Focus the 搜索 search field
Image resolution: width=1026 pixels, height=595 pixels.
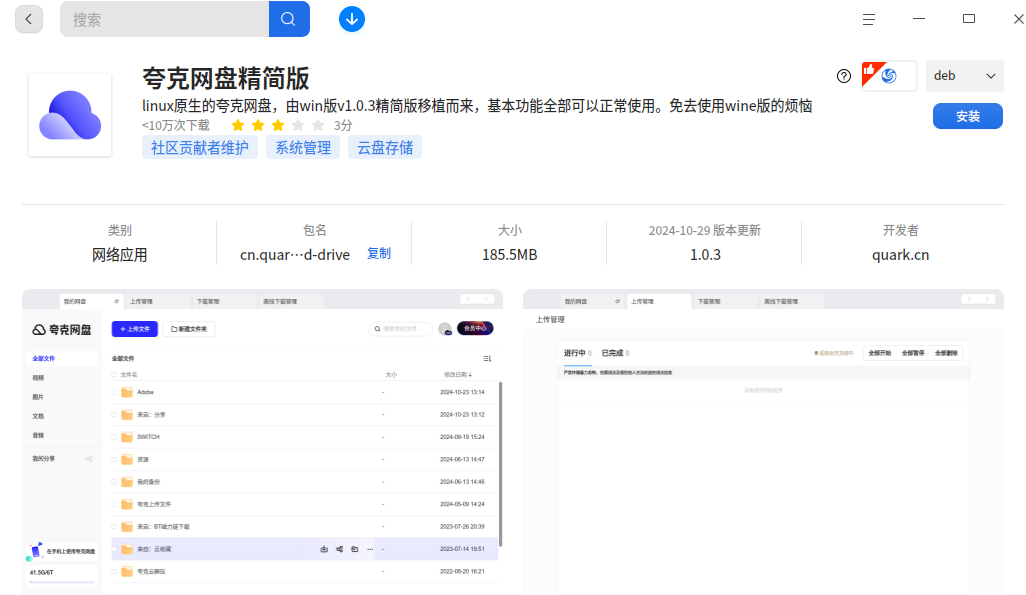click(164, 19)
